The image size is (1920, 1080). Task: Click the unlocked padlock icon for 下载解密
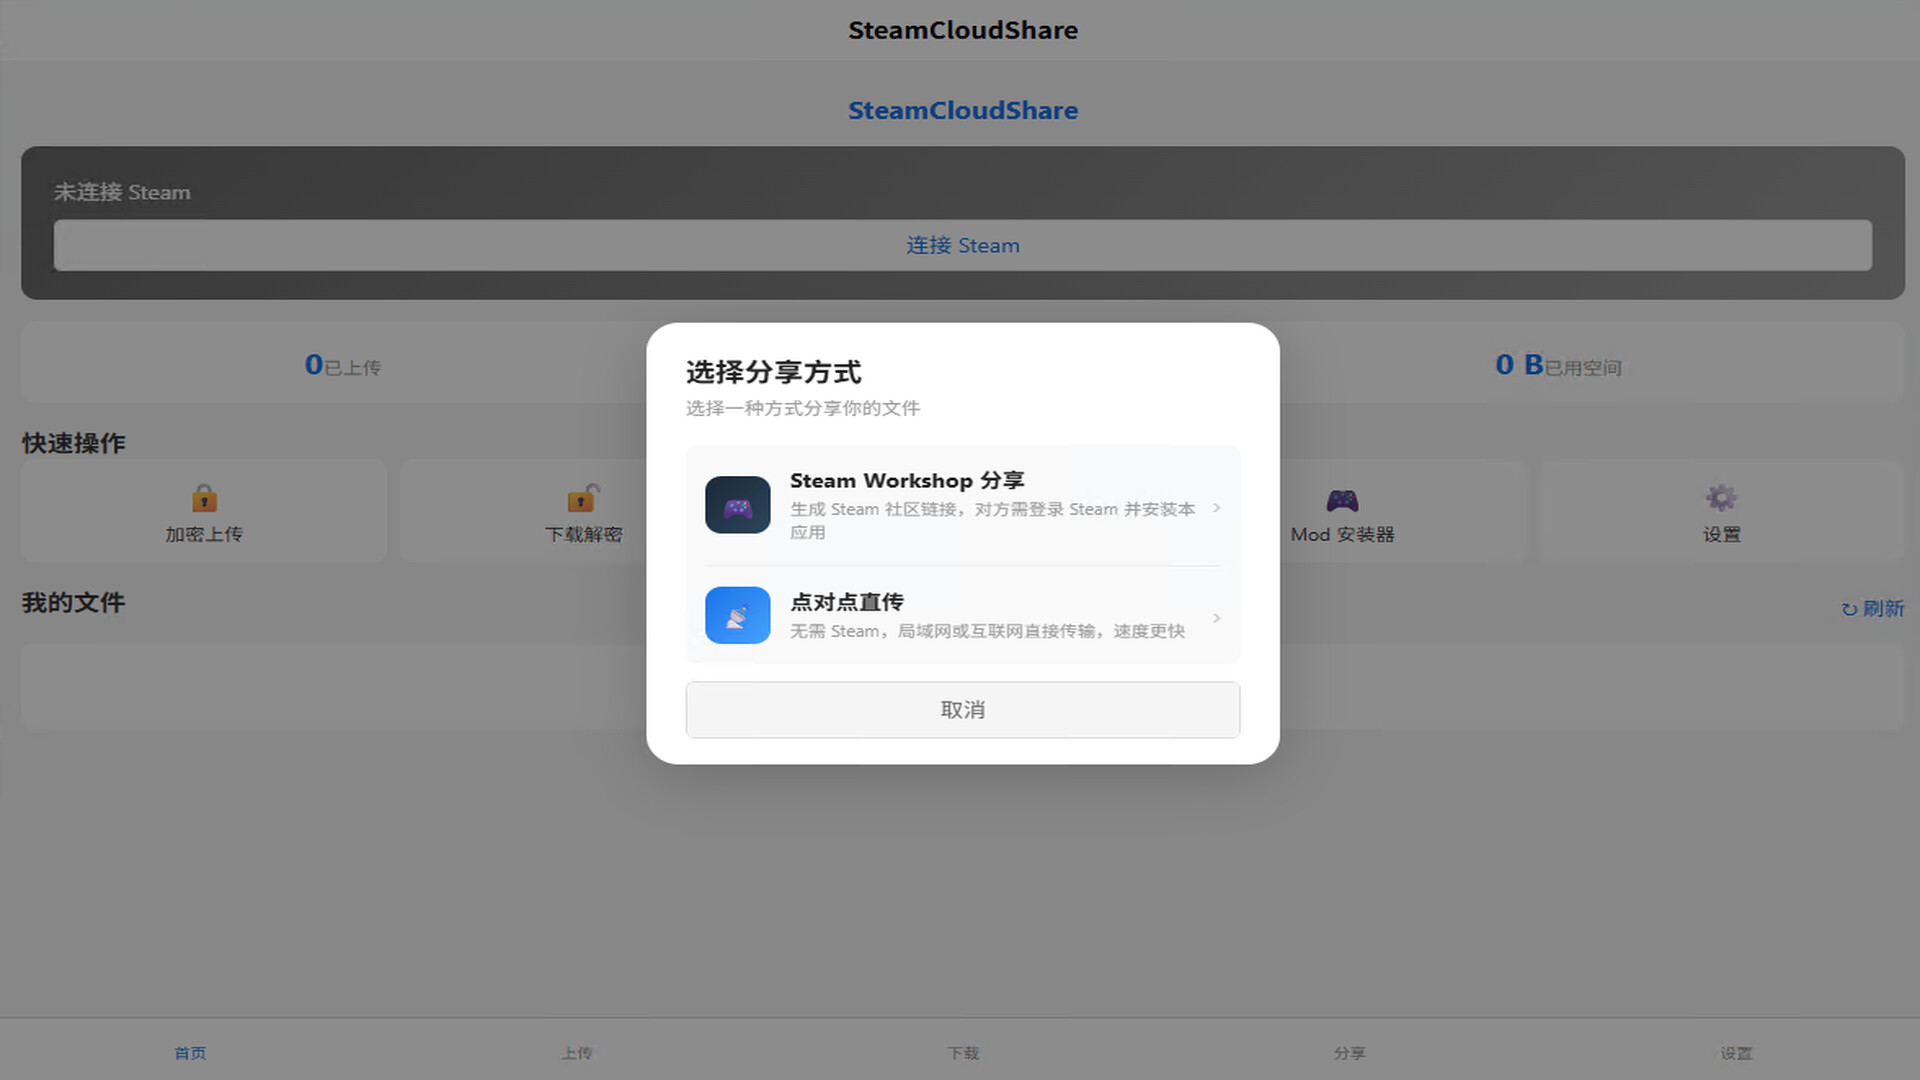pos(583,498)
